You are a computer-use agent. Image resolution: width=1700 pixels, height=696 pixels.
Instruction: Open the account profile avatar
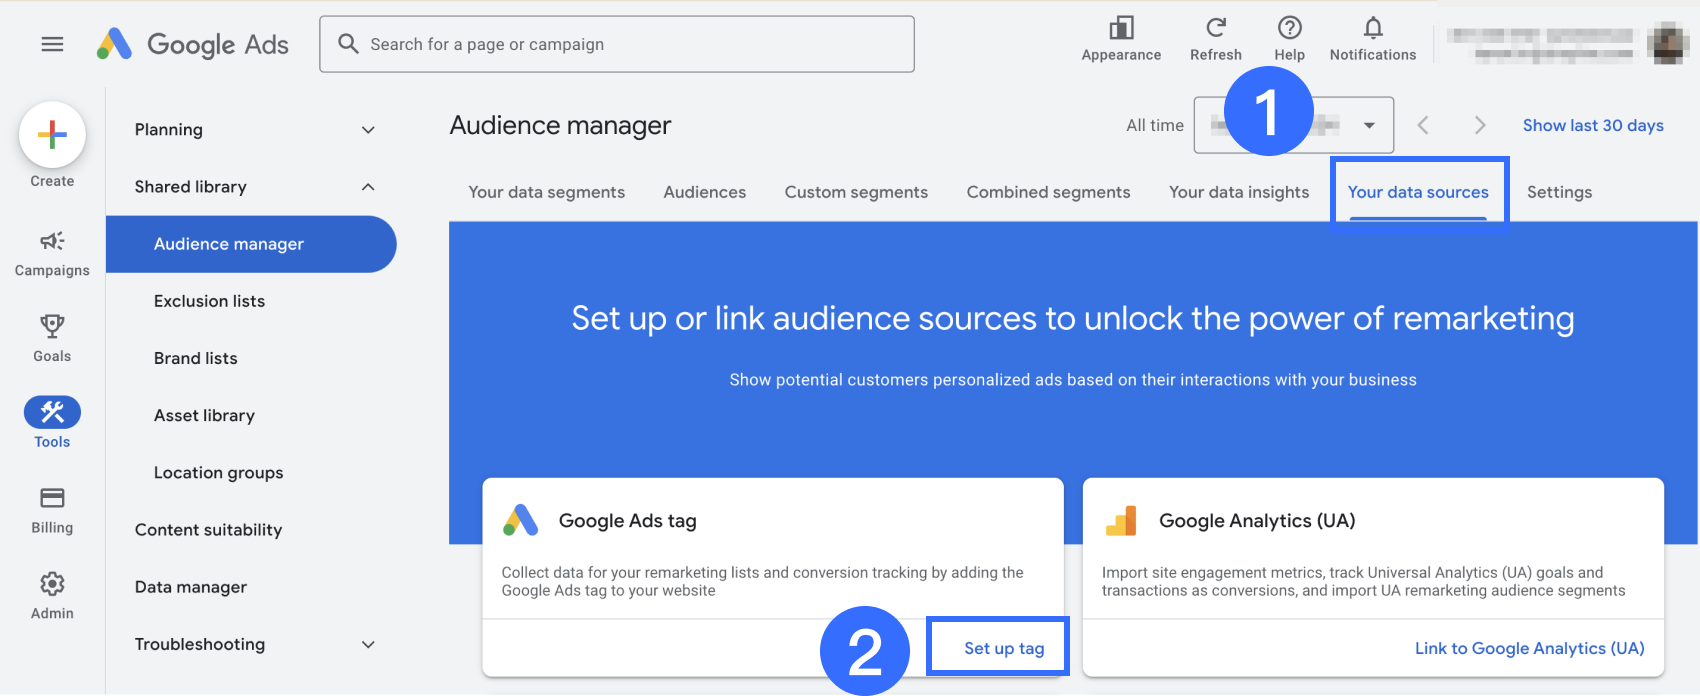tap(1668, 44)
